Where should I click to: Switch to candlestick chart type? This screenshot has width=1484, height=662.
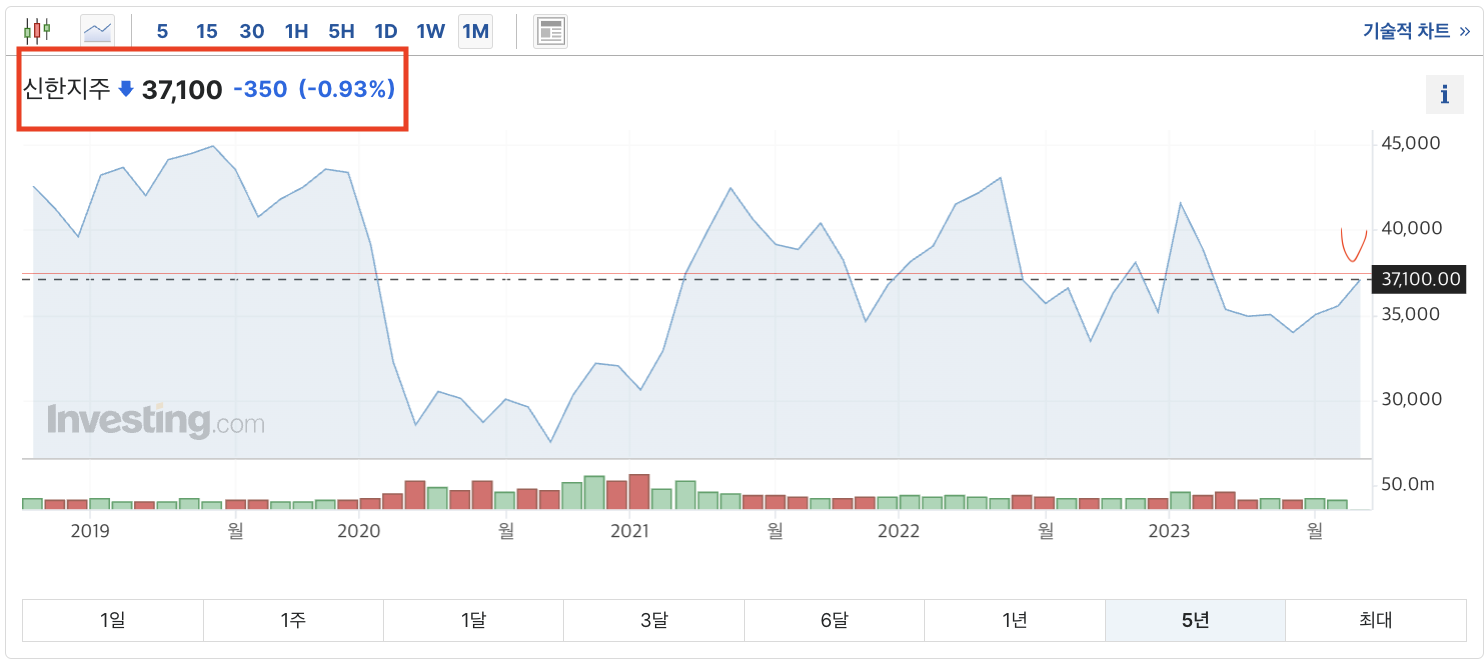point(37,31)
